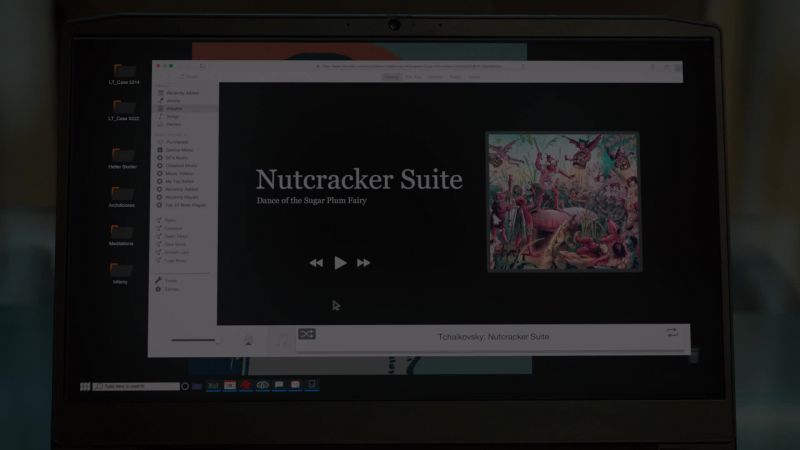Click the cloud icon on the taskbar

[x=262, y=385]
